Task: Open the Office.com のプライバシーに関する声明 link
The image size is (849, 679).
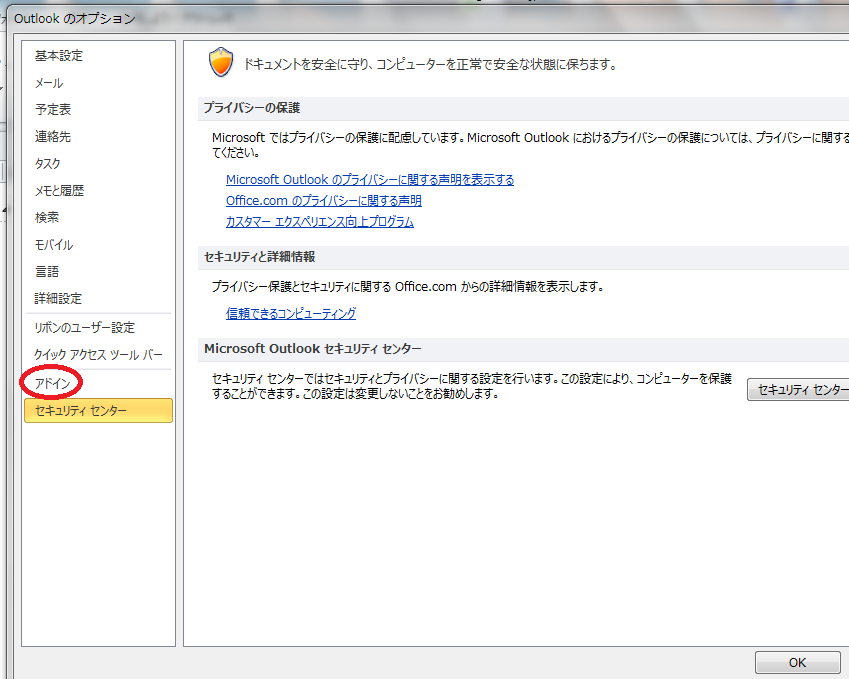Action: (x=324, y=200)
